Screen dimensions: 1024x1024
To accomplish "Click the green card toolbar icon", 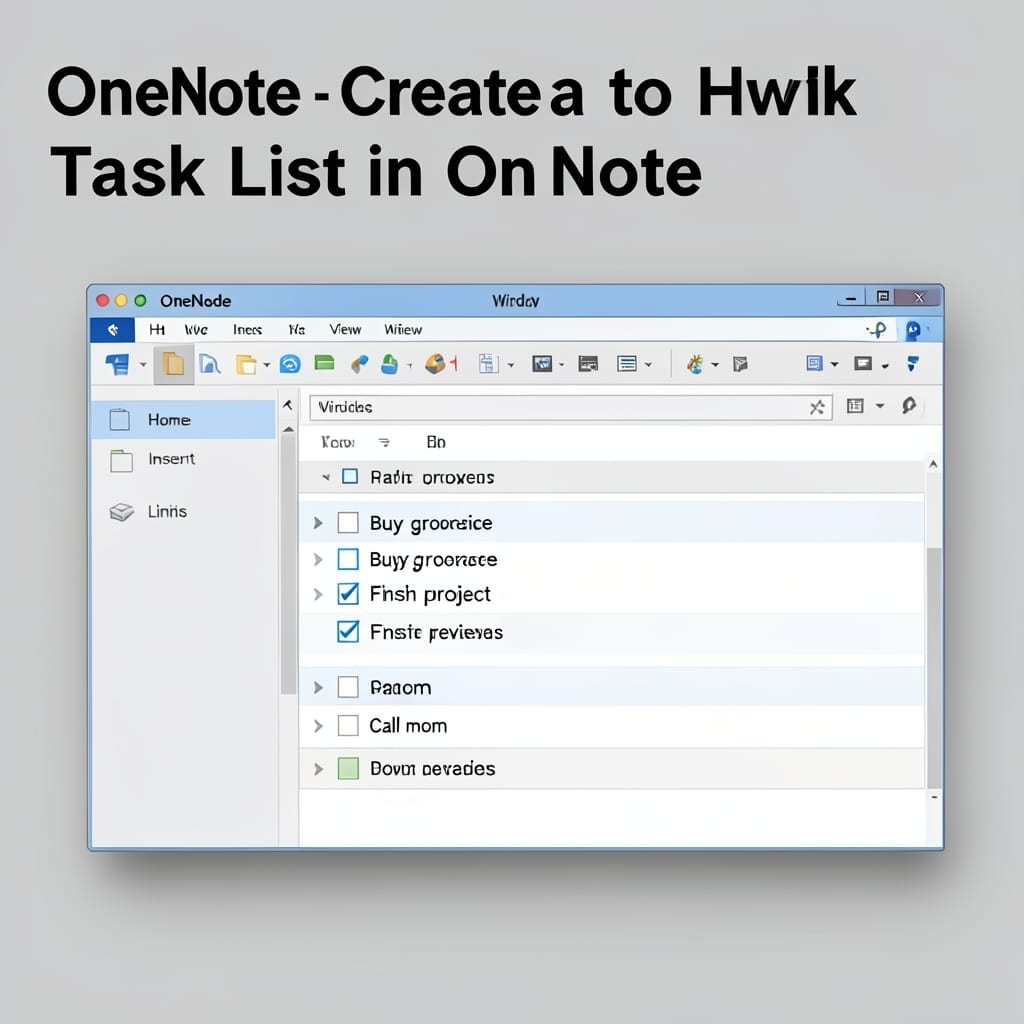I will point(324,362).
